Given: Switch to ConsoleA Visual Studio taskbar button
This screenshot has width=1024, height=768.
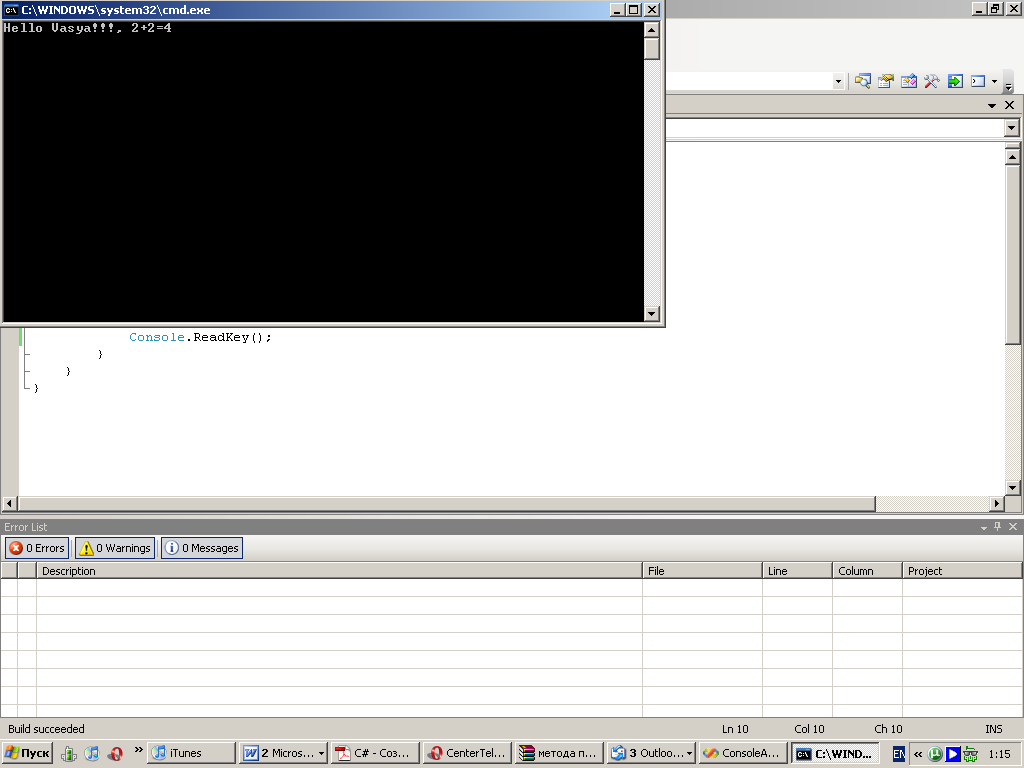Looking at the screenshot, I should point(742,753).
